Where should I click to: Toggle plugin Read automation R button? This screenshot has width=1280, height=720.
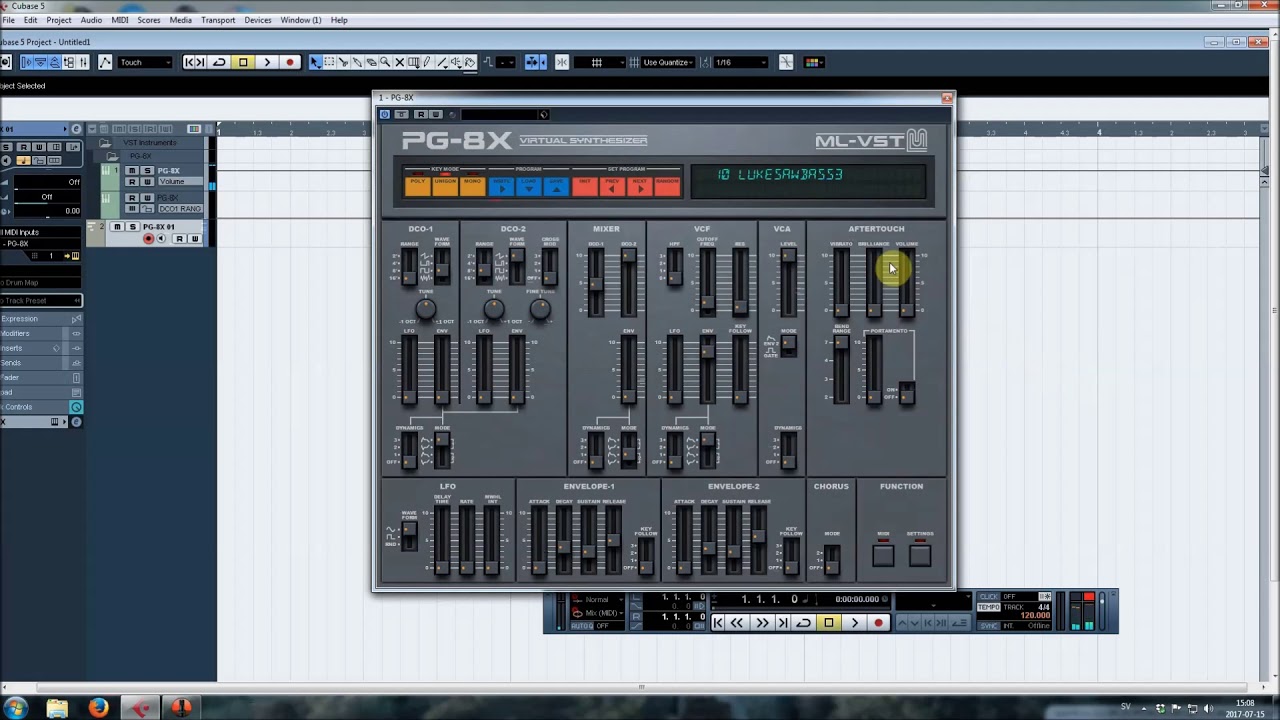421,114
